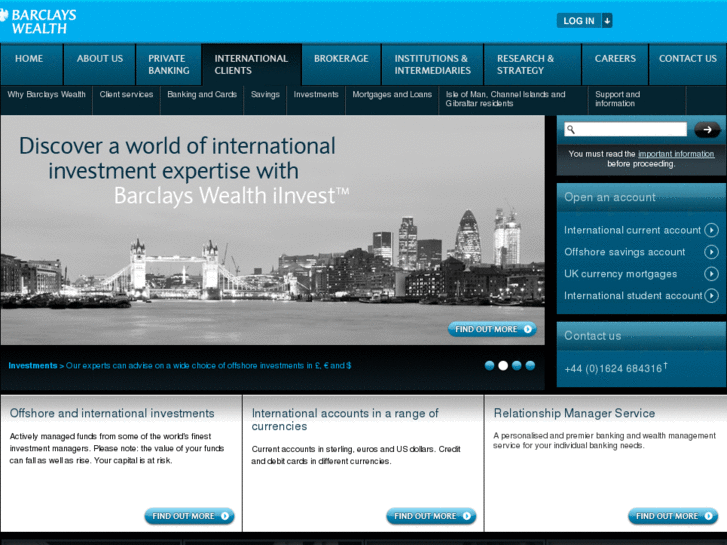Open the CONTACT US tab
This screenshot has height=545, width=727.
pyautogui.click(x=688, y=64)
